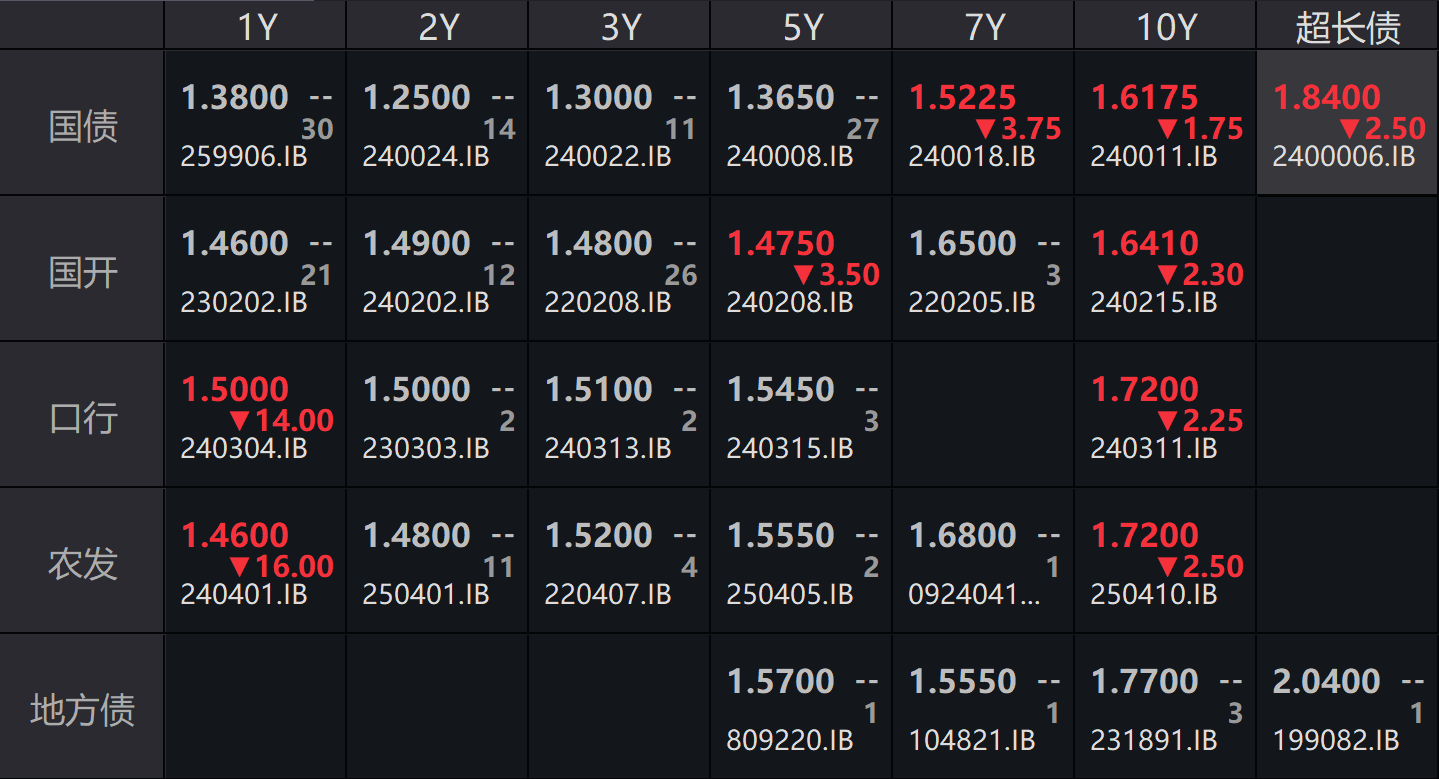
Task: Open bond code 809220.IB
Action: pos(790,741)
